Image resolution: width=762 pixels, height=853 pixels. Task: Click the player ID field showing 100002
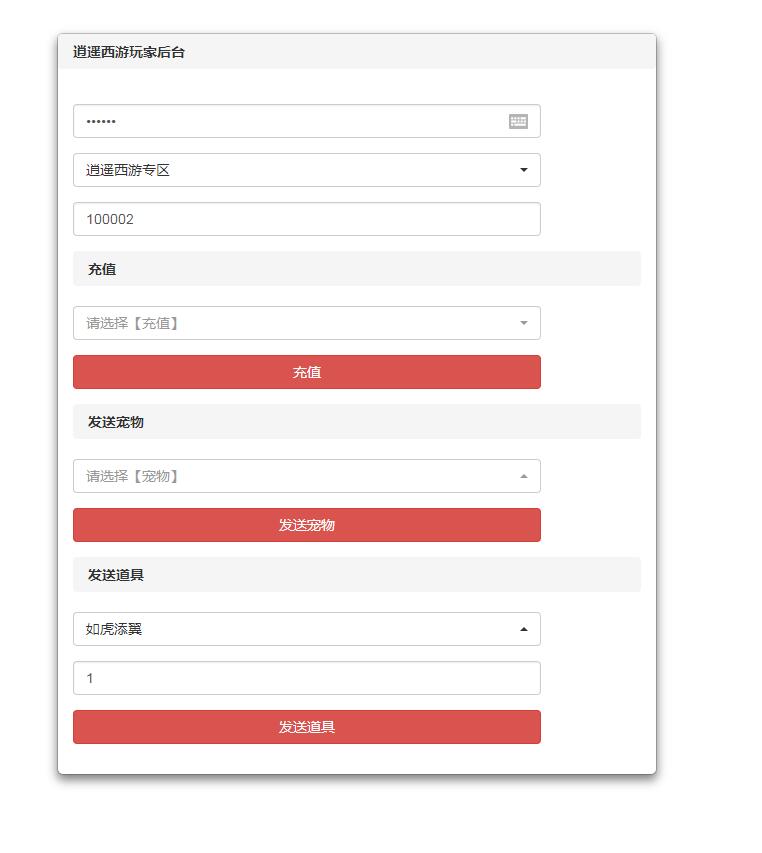[306, 219]
